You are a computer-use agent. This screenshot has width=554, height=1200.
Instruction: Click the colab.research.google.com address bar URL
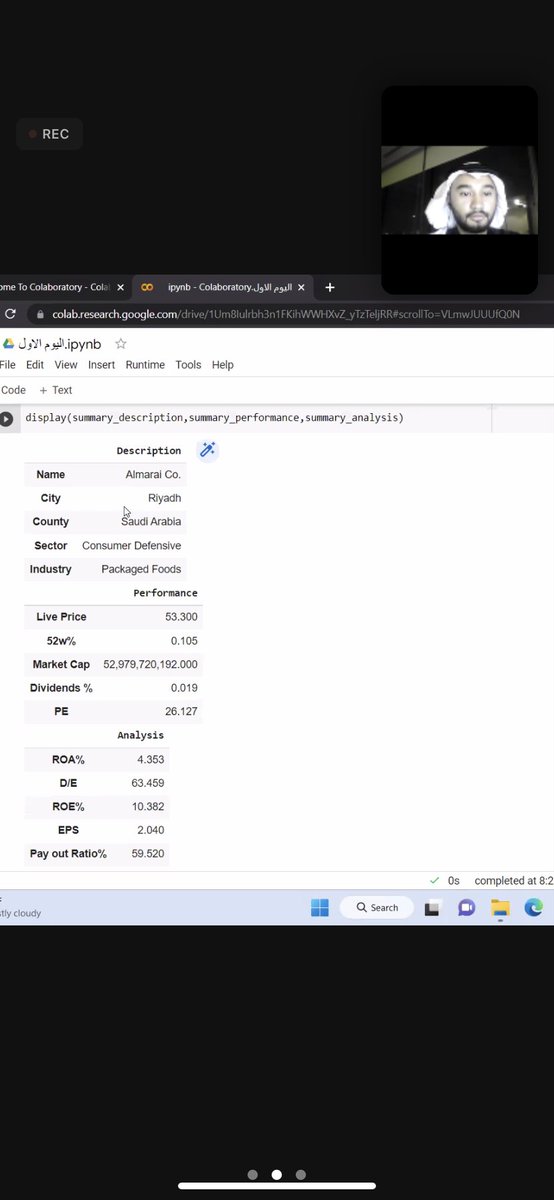click(286, 314)
